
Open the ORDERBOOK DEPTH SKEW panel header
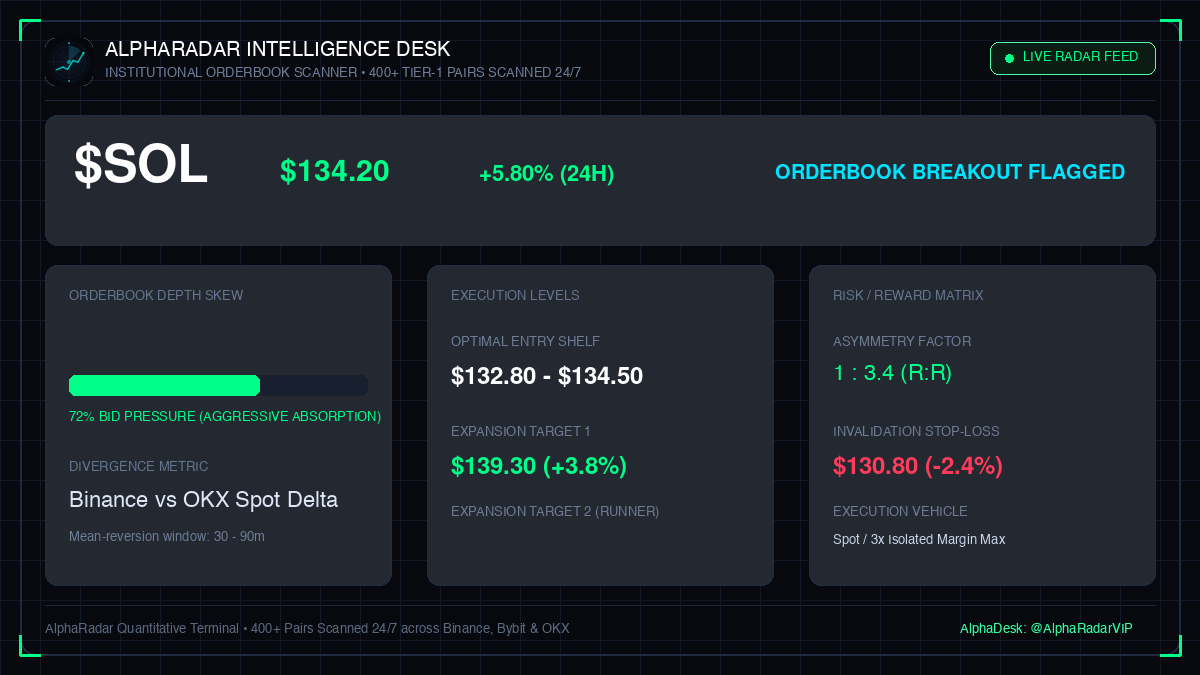[156, 295]
